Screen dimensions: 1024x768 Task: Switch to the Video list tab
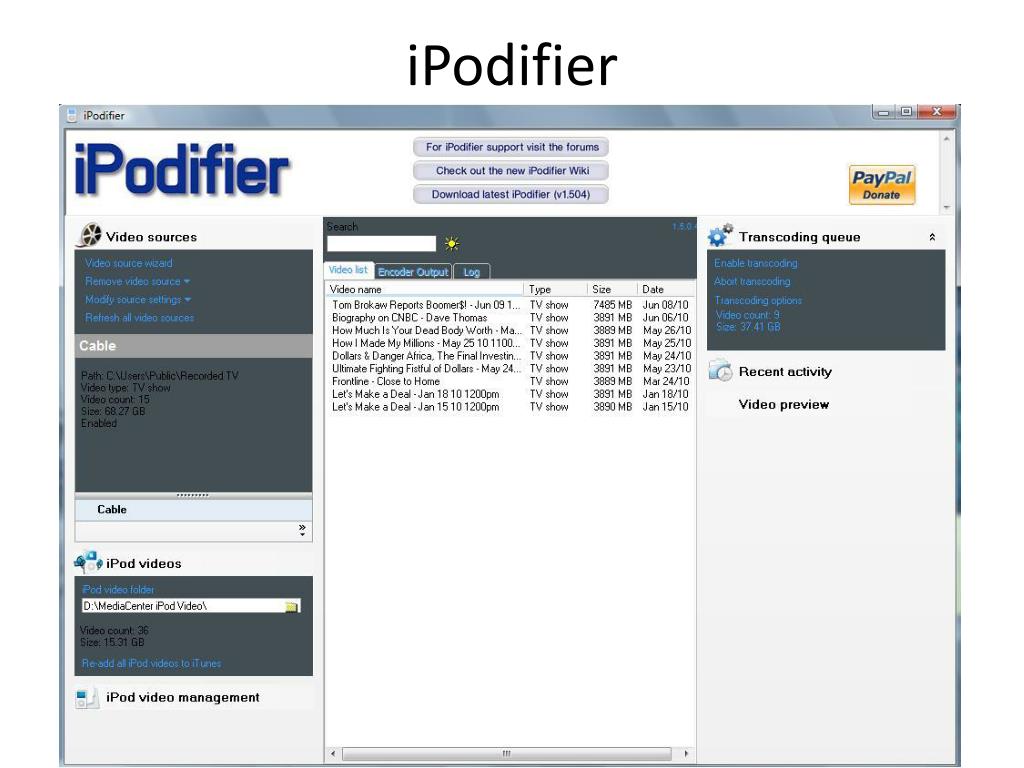coord(348,270)
